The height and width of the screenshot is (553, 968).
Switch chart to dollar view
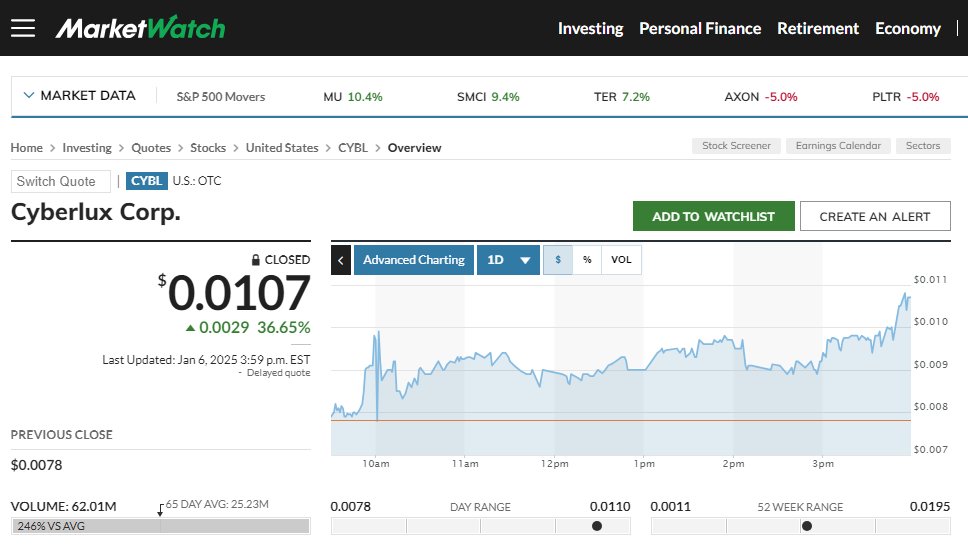pyautogui.click(x=558, y=260)
